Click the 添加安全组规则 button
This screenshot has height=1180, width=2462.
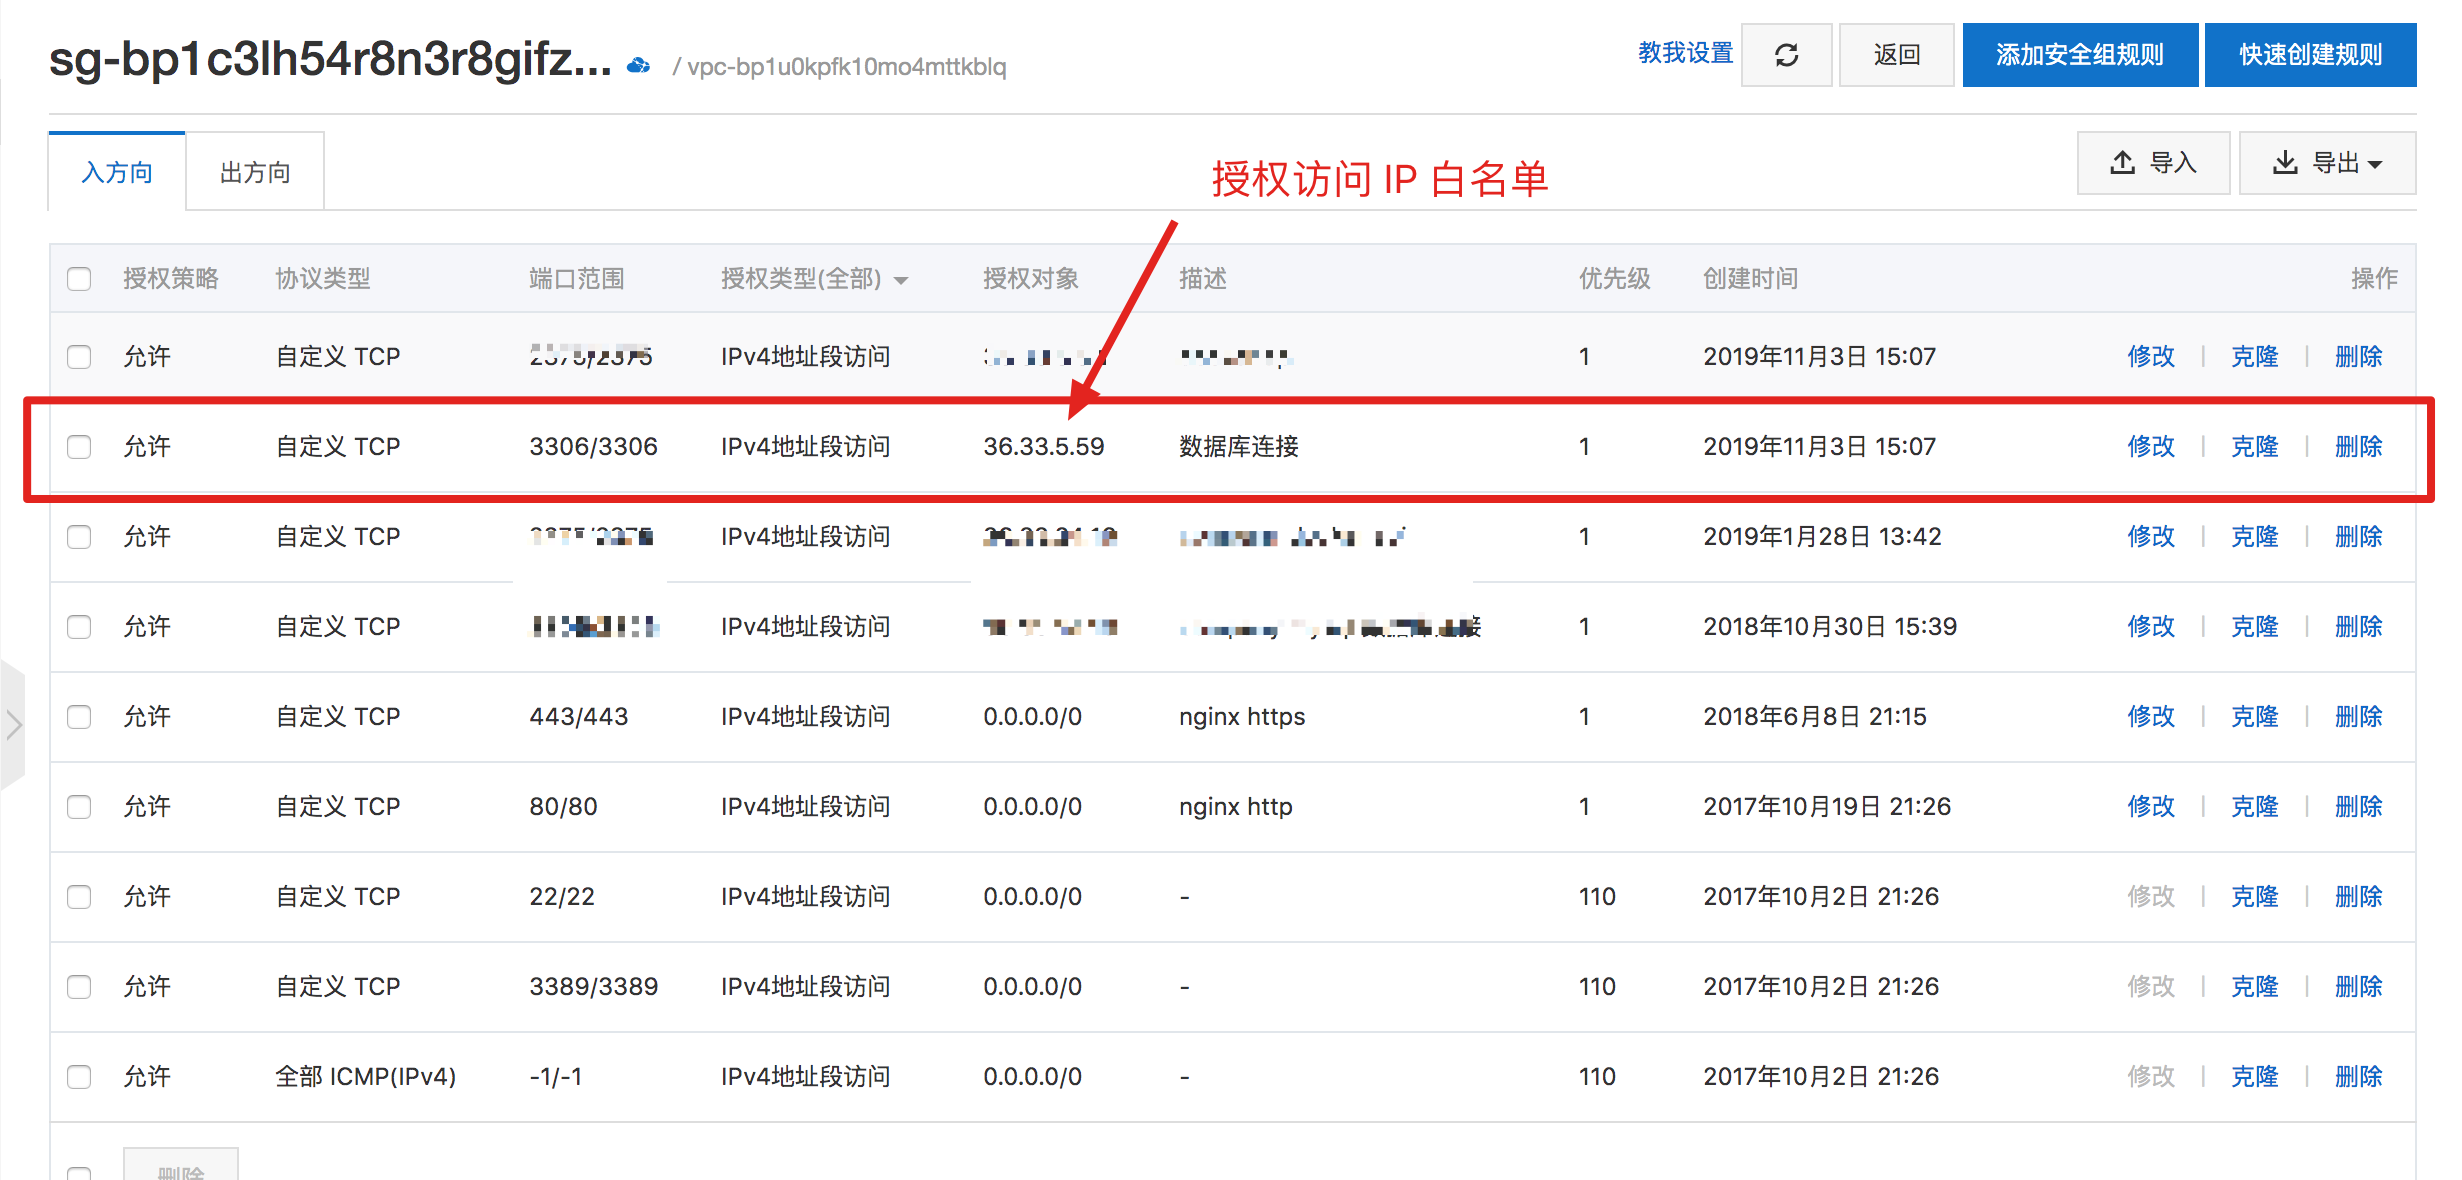point(2079,55)
